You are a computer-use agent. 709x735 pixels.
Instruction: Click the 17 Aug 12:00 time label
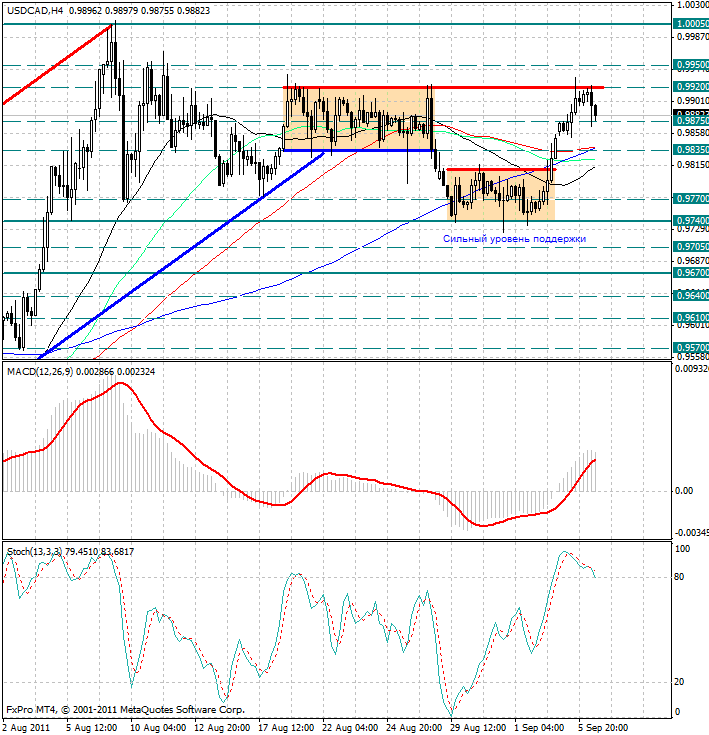point(286,728)
